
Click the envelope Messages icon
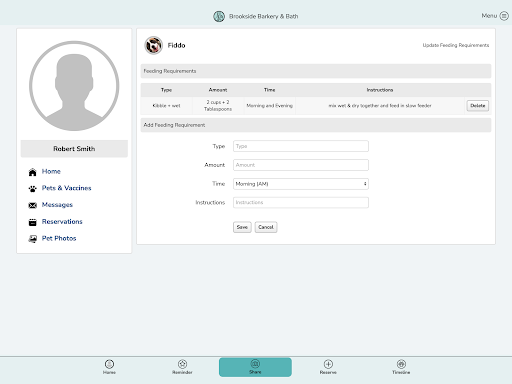(x=32, y=205)
